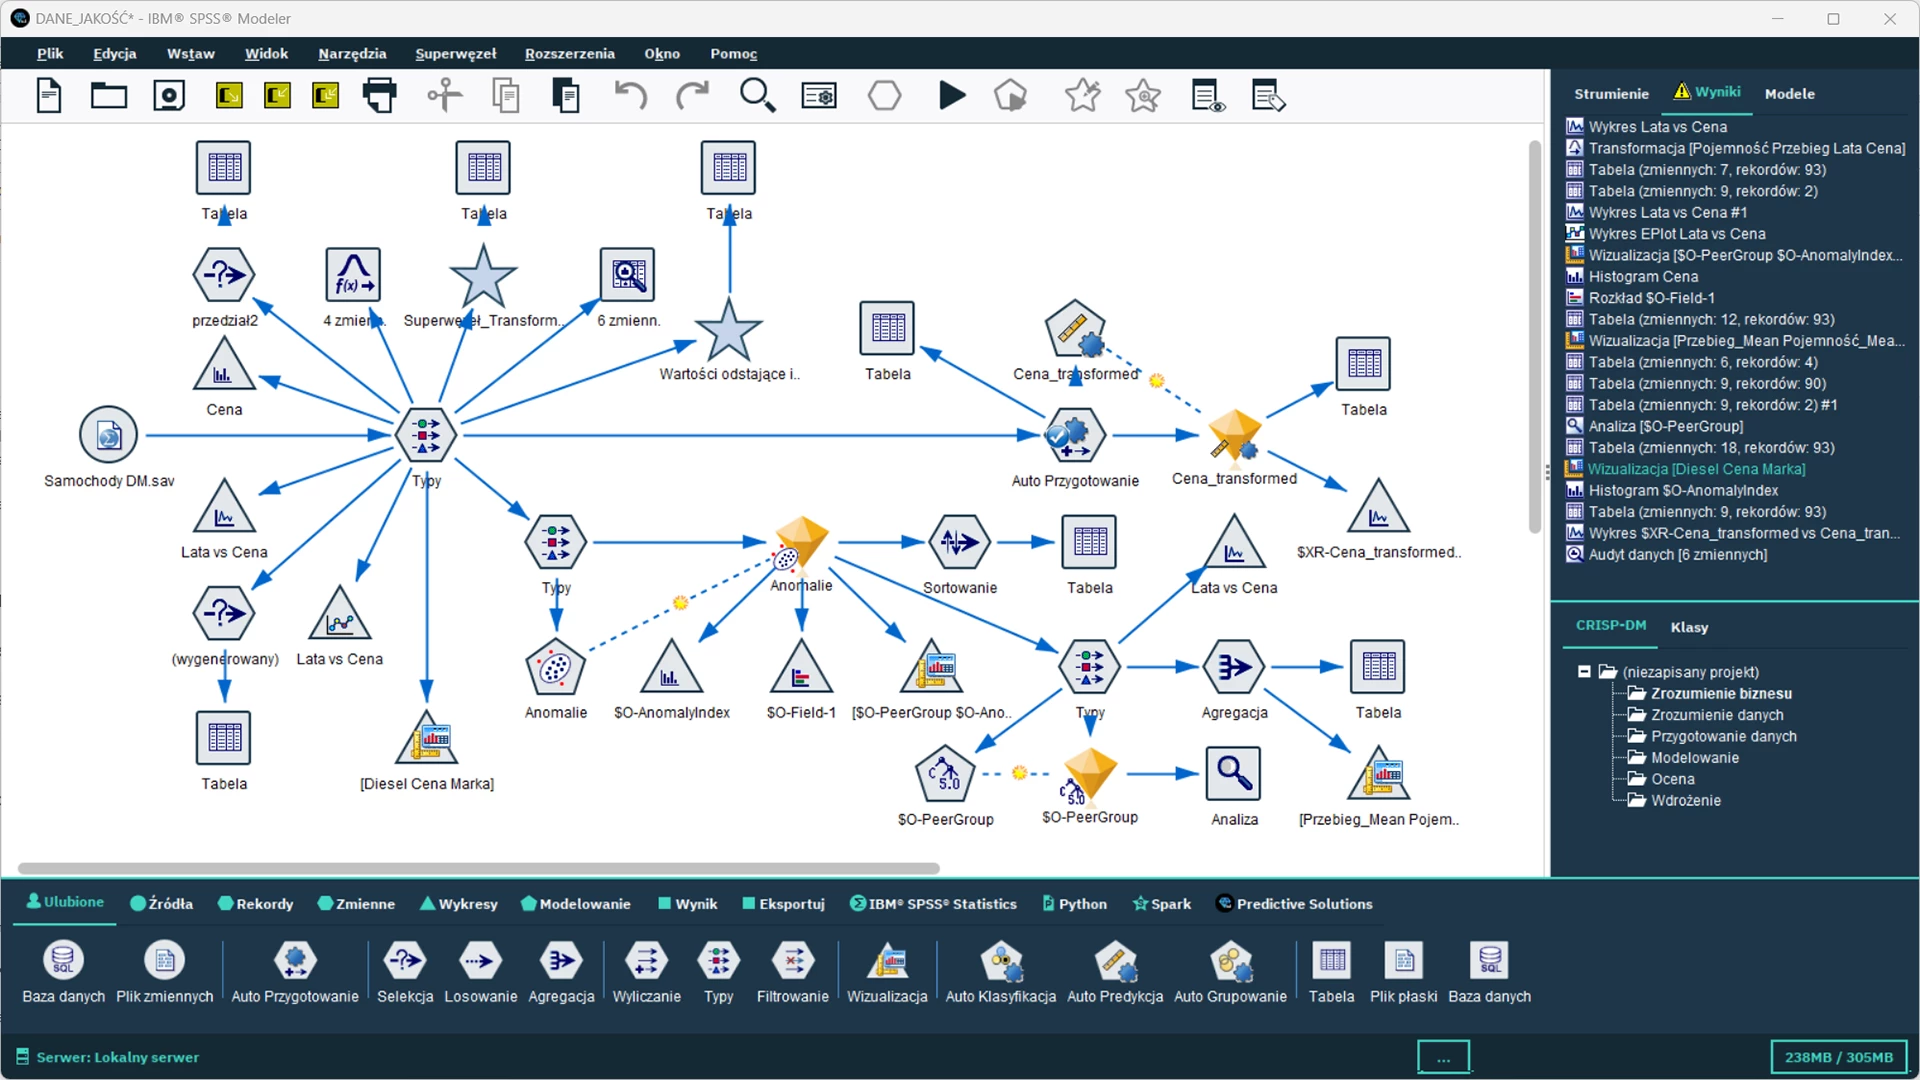Click the Save stream disk icon
This screenshot has width=1920, height=1080.
click(x=169, y=96)
